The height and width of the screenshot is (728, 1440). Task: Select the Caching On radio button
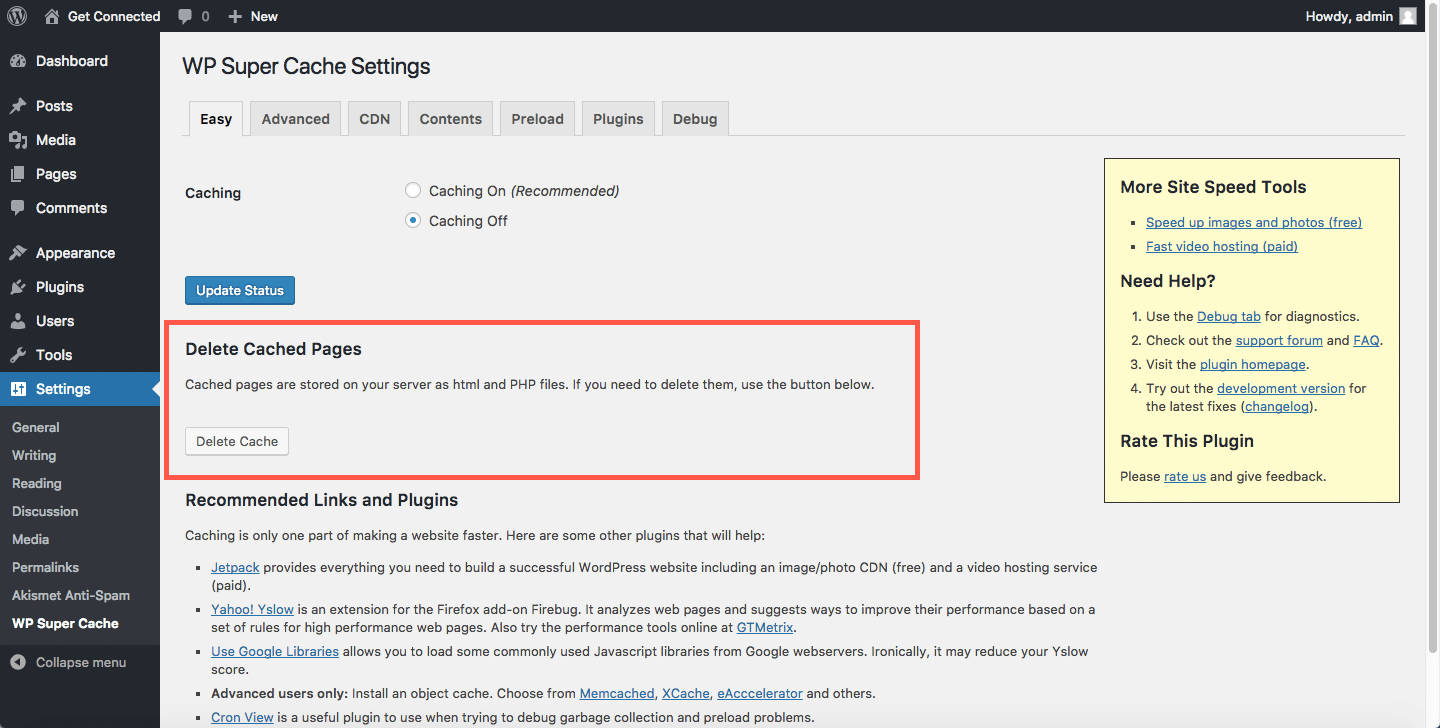point(413,191)
